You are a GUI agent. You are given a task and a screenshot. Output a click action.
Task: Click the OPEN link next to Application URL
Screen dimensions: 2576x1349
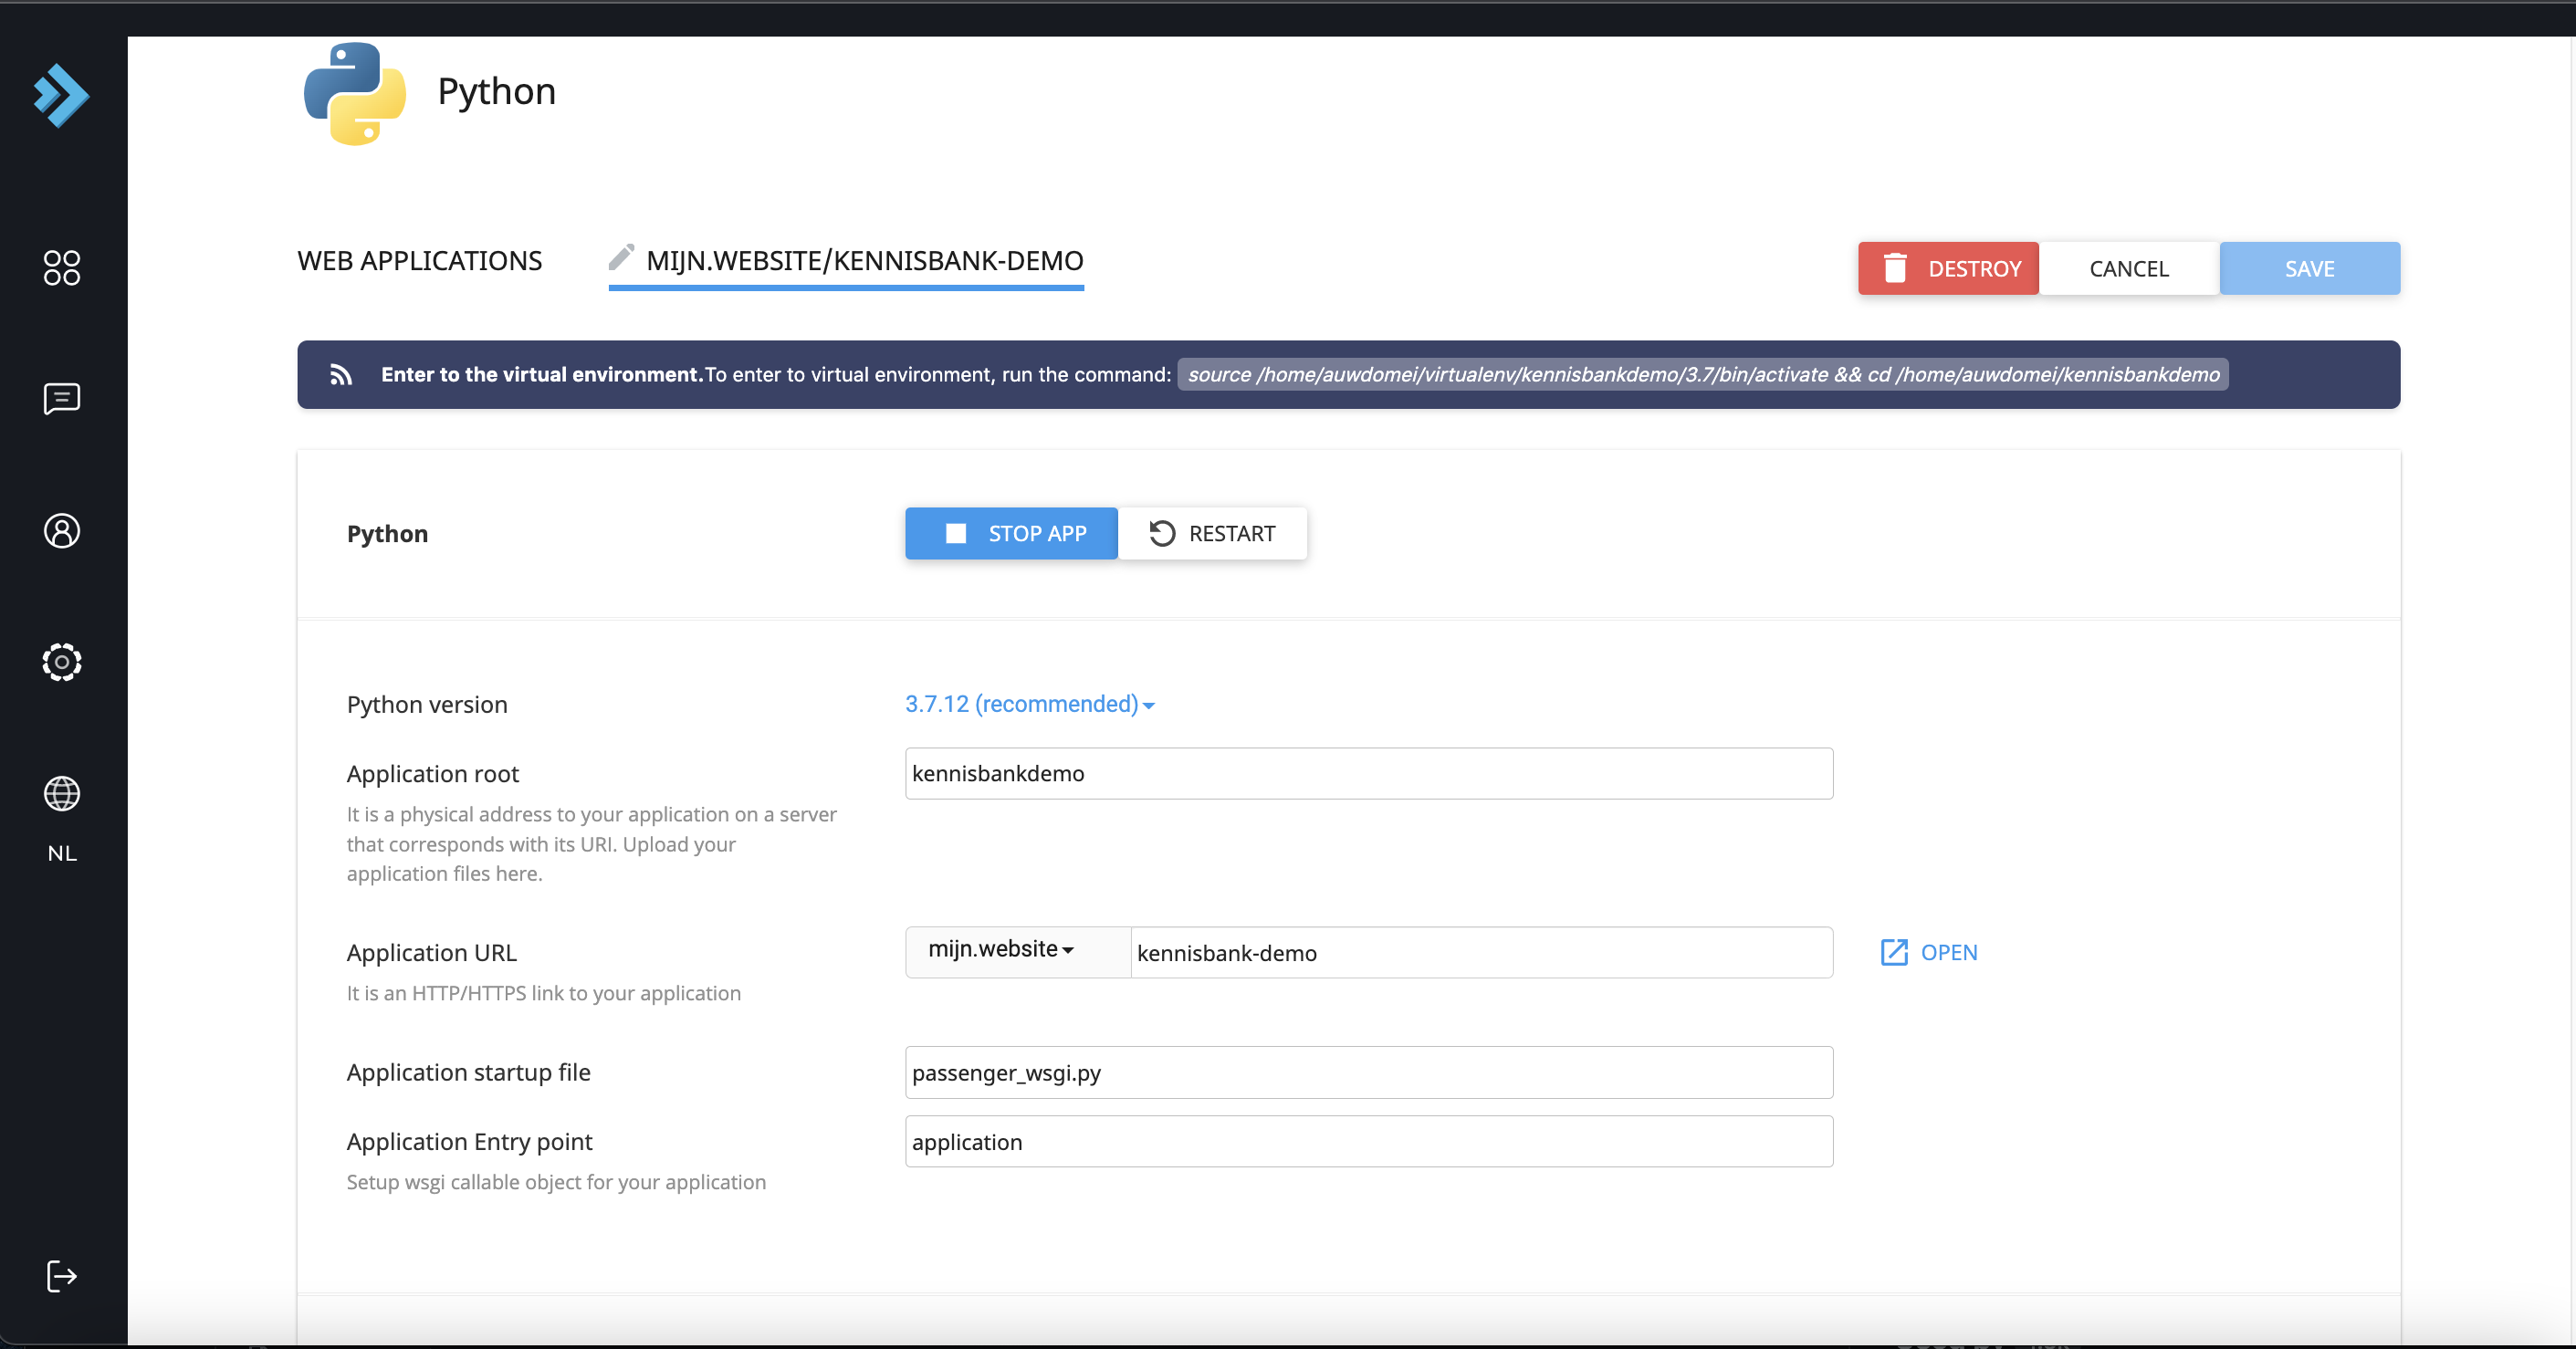pos(1928,952)
